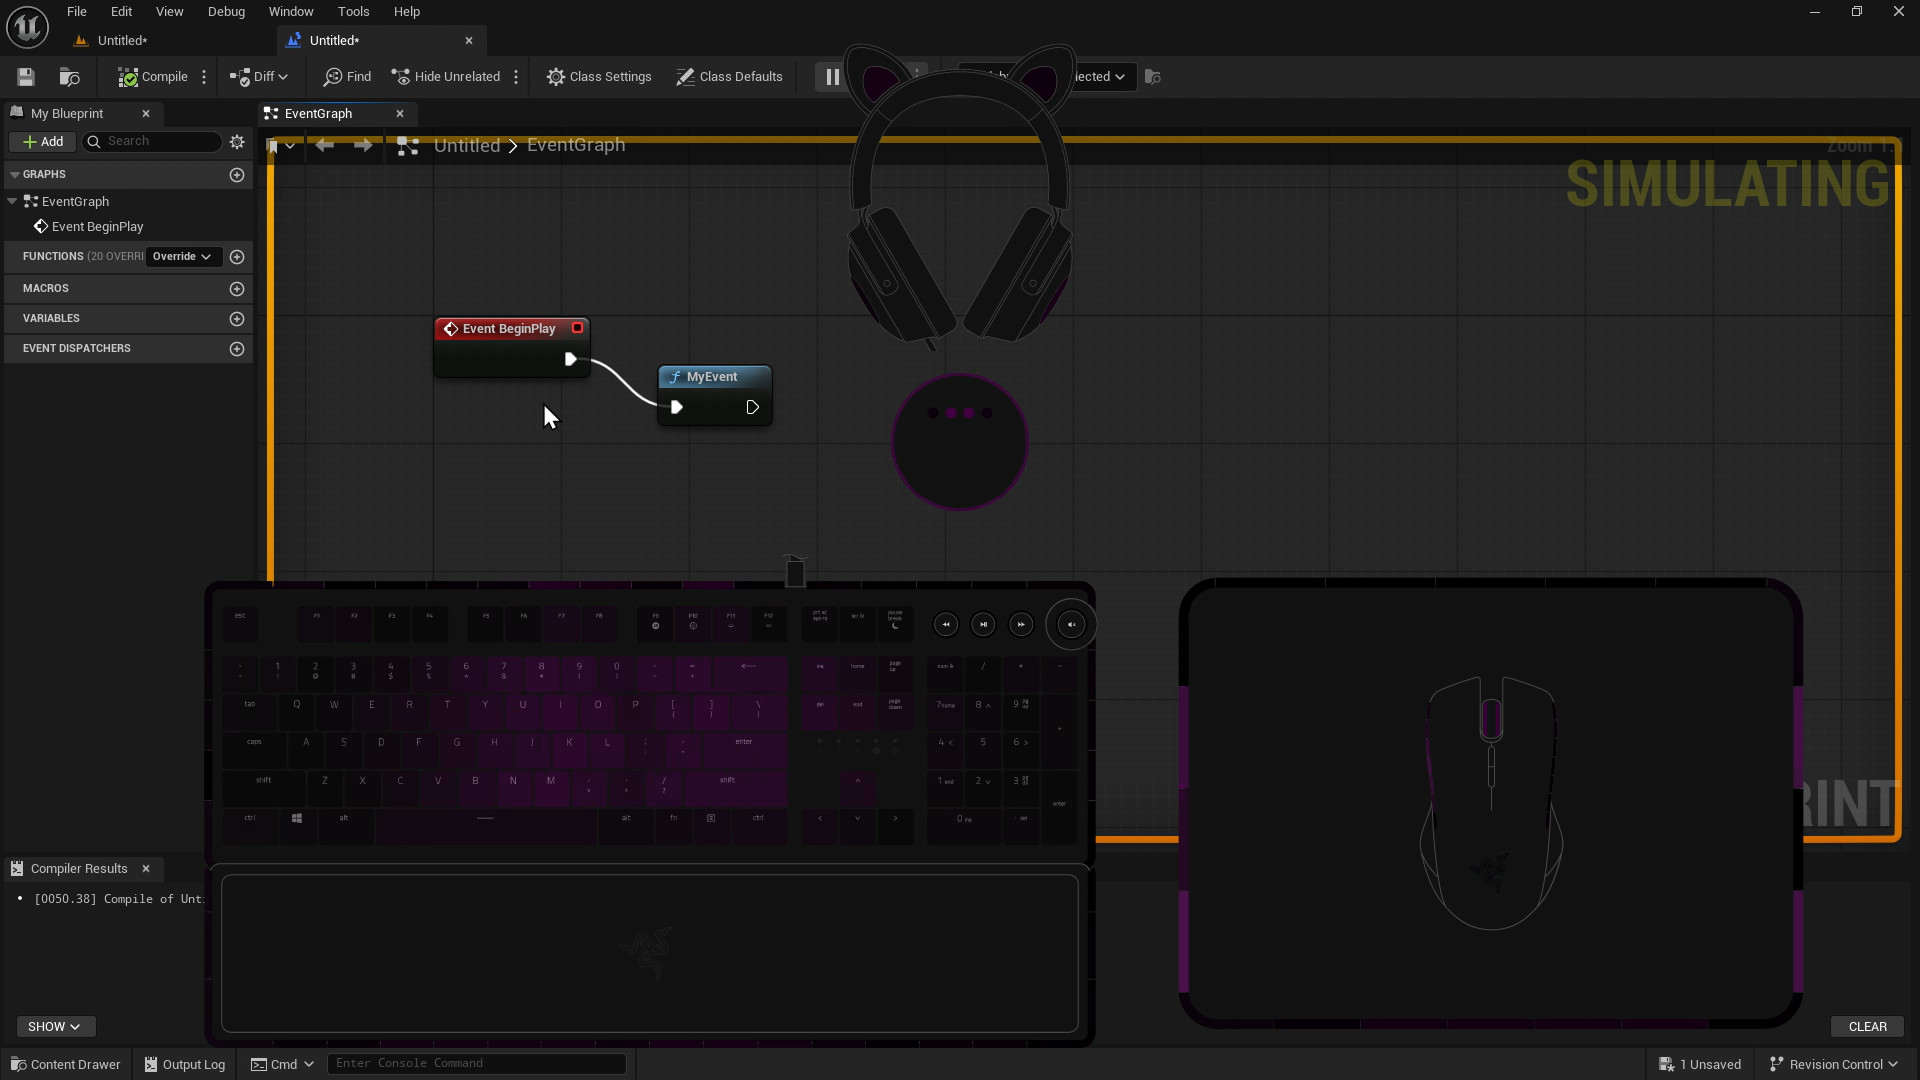Toggle breakpoint on Event BeginPlay node
The height and width of the screenshot is (1080, 1920).
(x=577, y=328)
